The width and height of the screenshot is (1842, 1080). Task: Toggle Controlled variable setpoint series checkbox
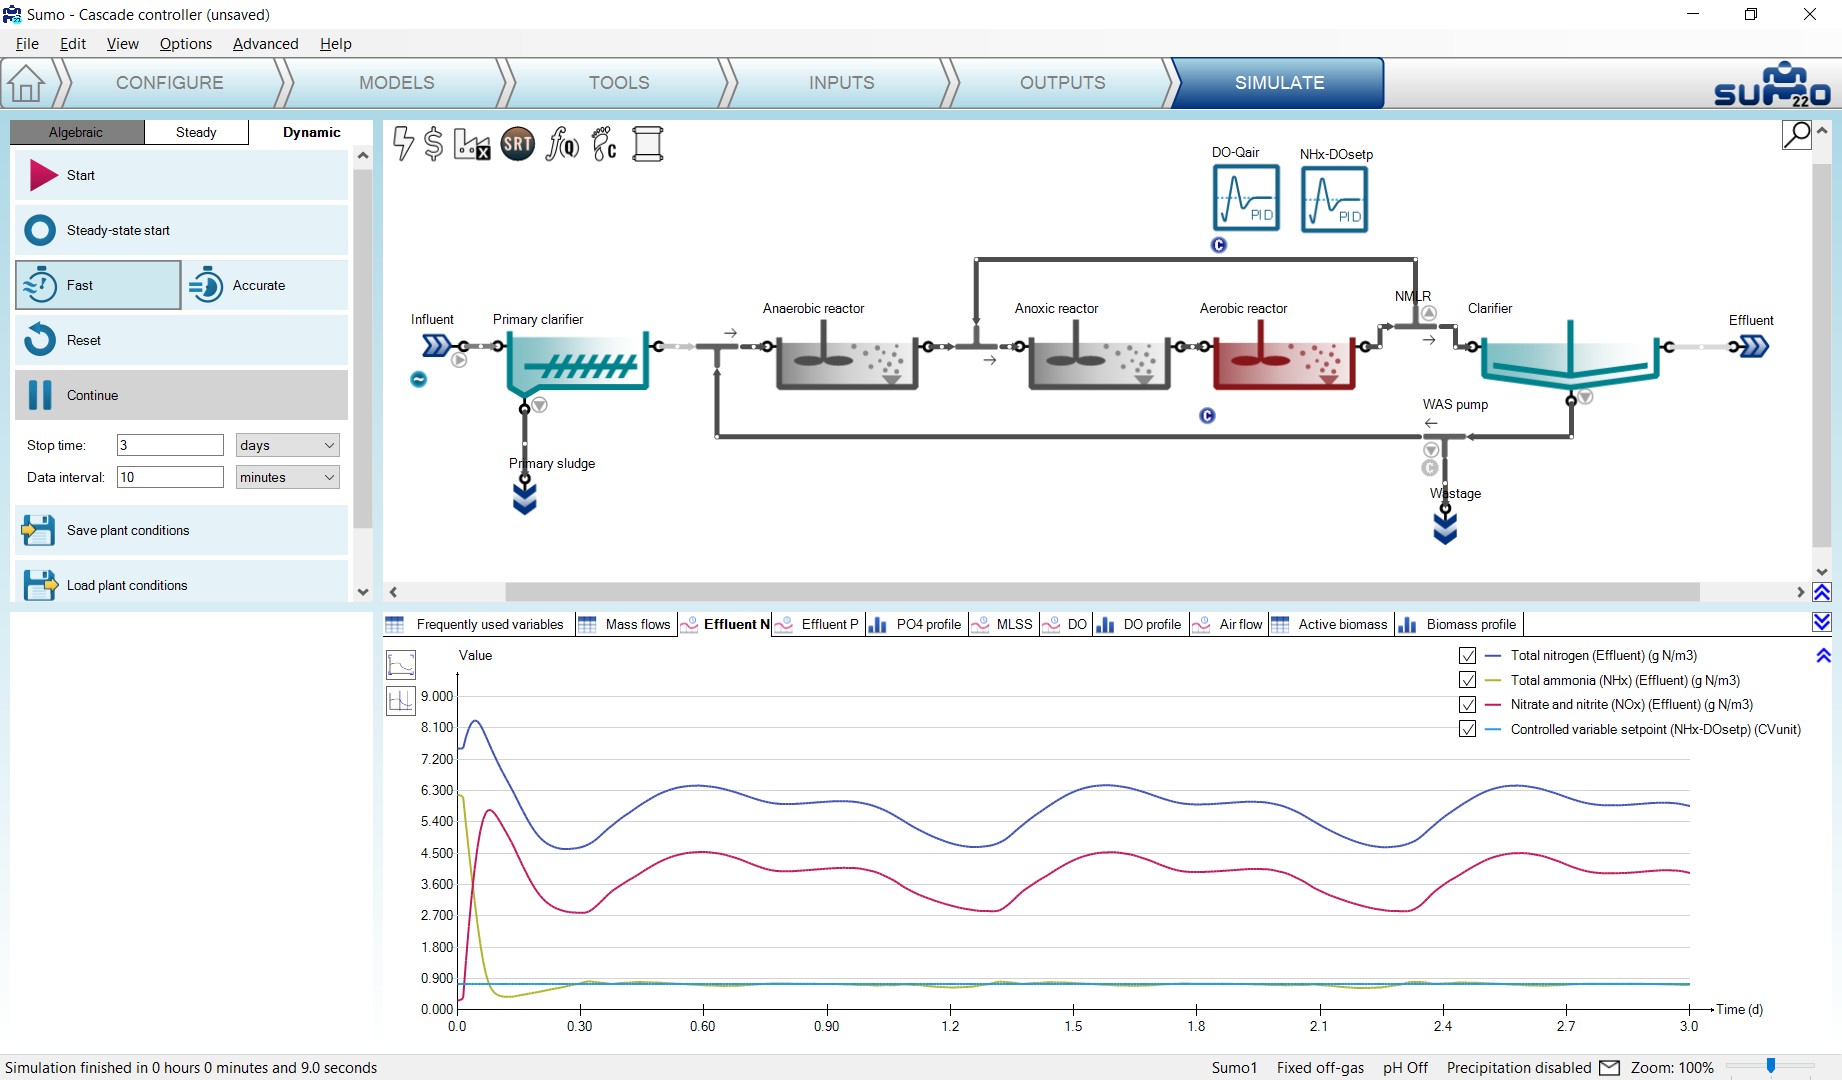coord(1468,729)
